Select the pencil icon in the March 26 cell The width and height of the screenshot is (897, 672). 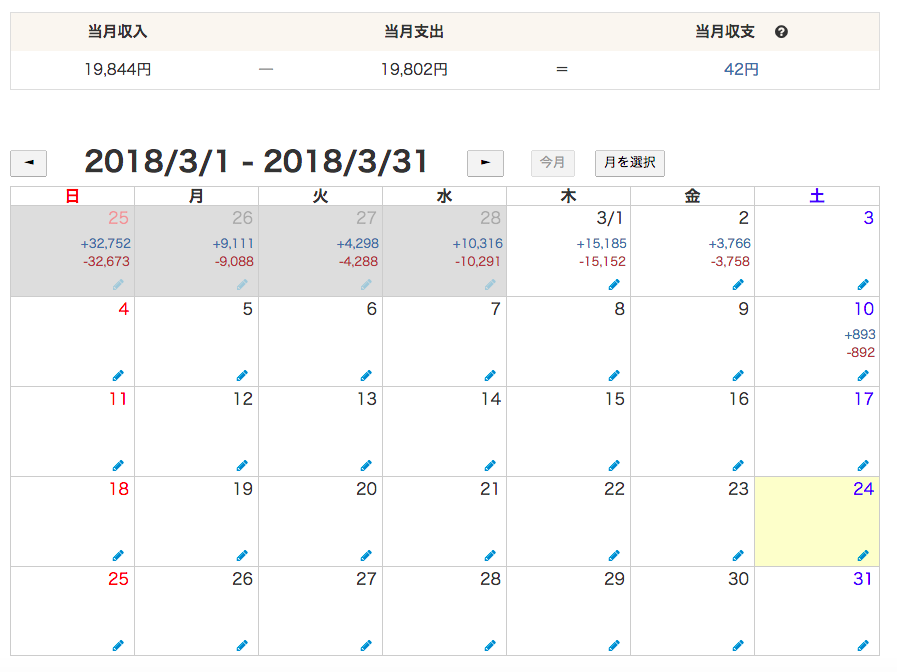point(242,646)
